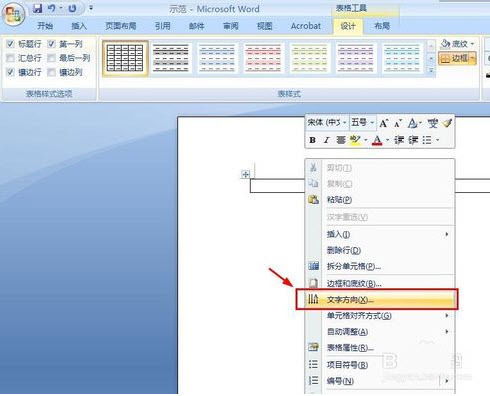Click bullets icon in mini toolbar

[427, 140]
